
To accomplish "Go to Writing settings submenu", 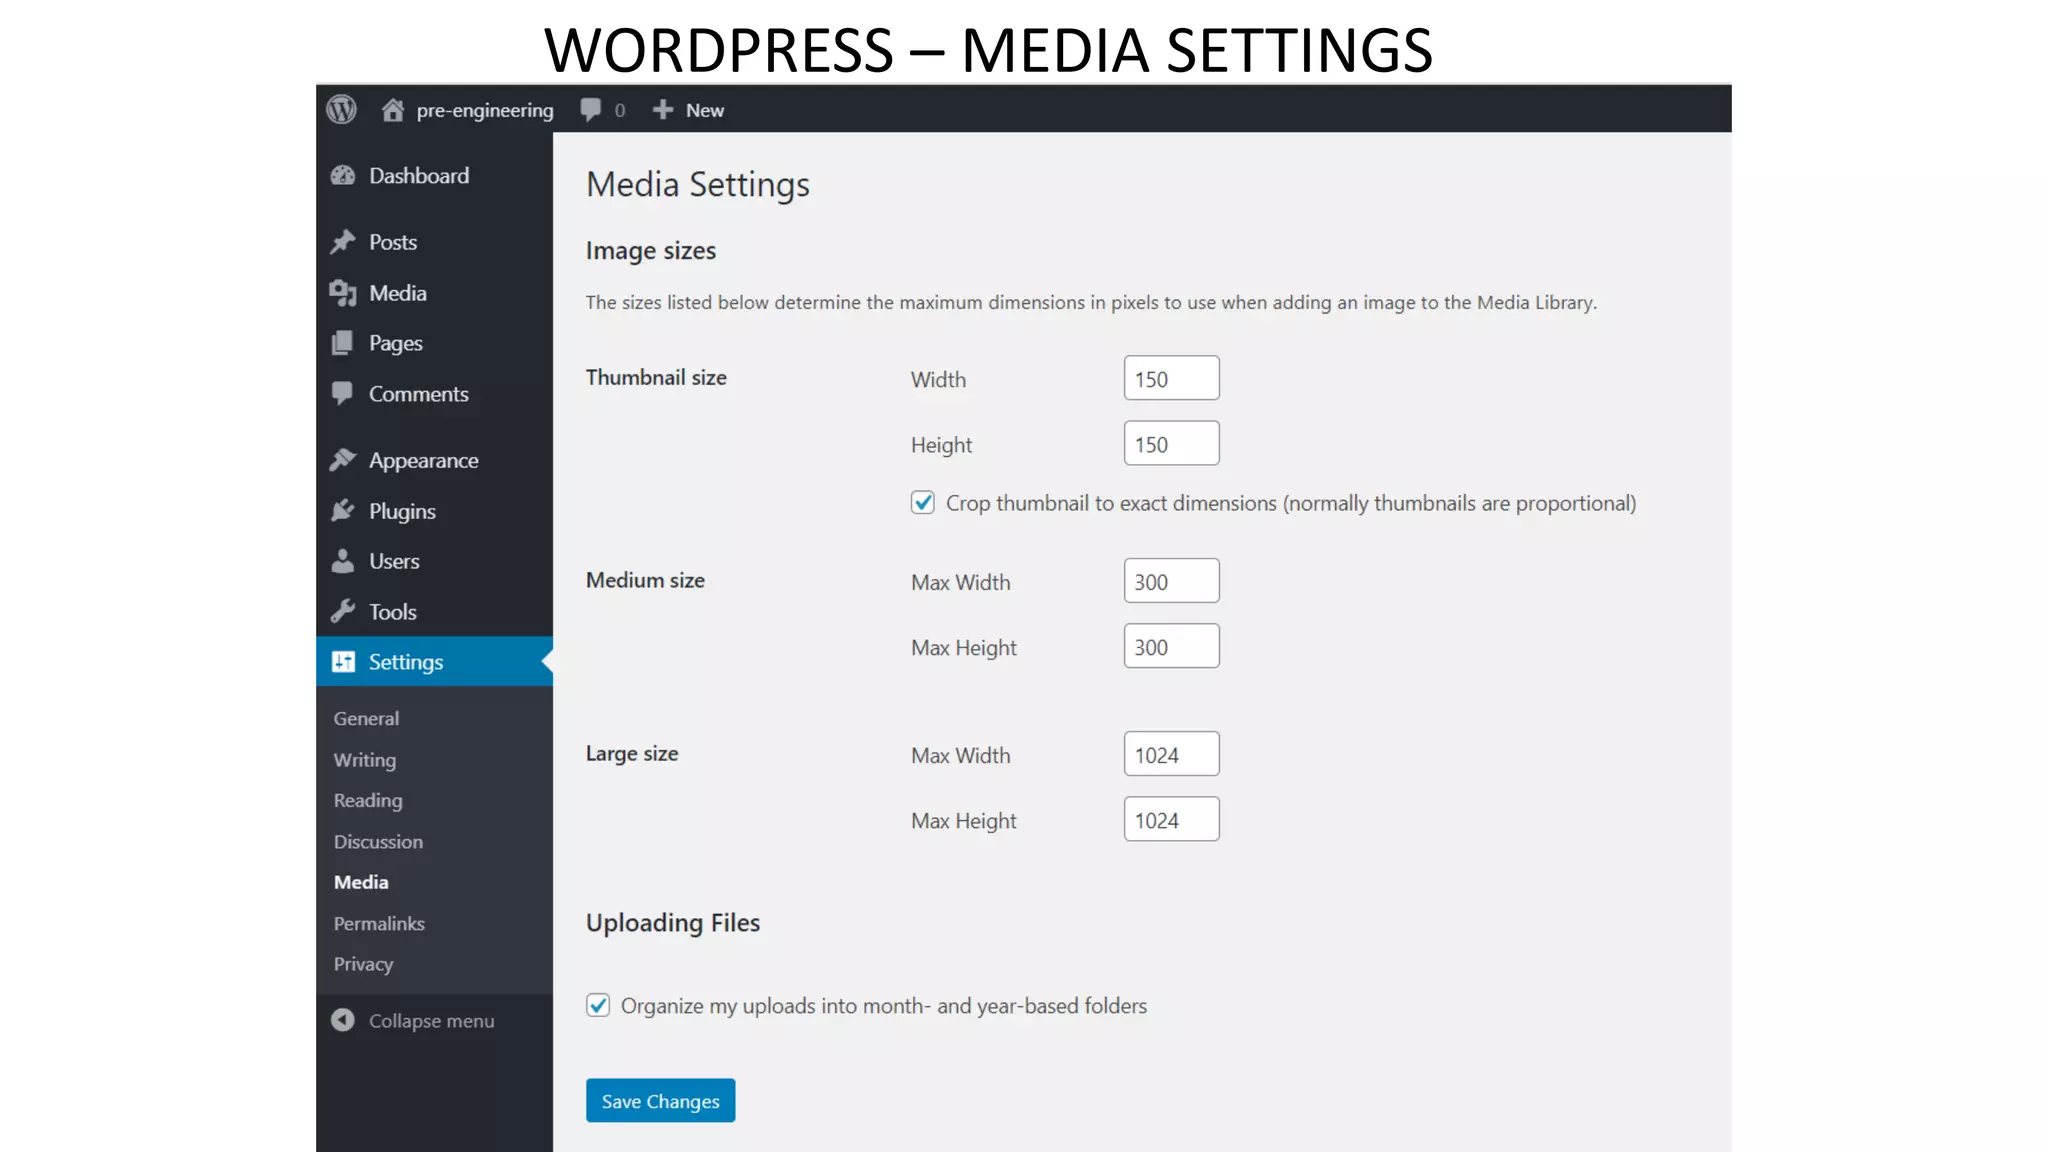I will [365, 760].
